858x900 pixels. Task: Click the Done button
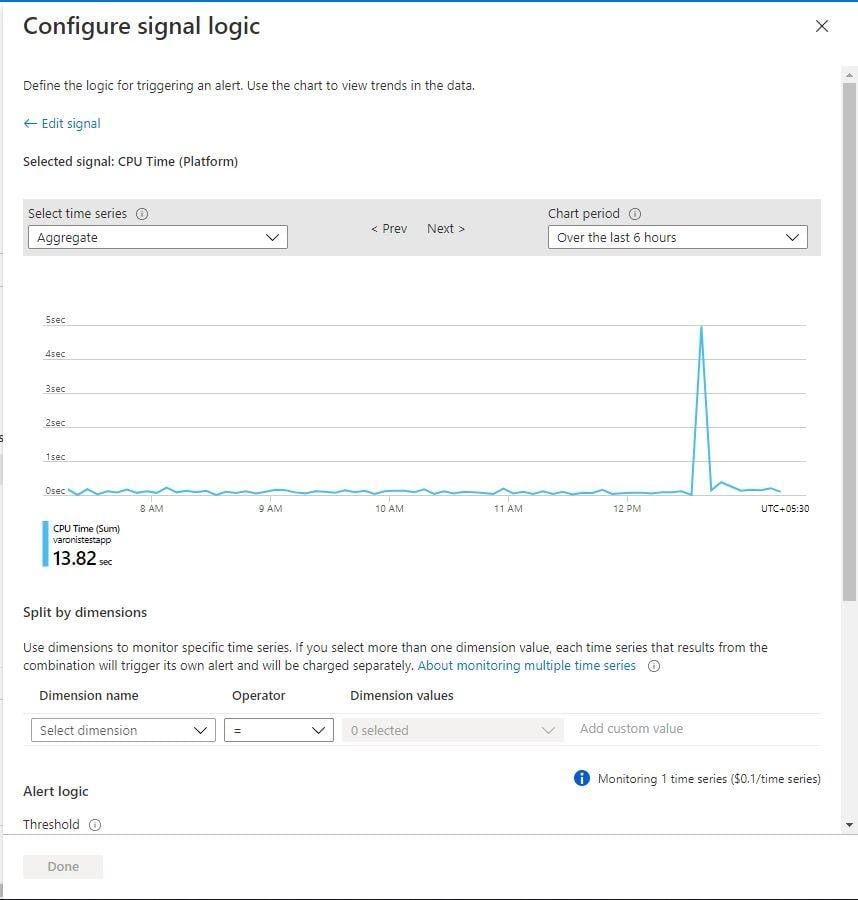click(63, 867)
